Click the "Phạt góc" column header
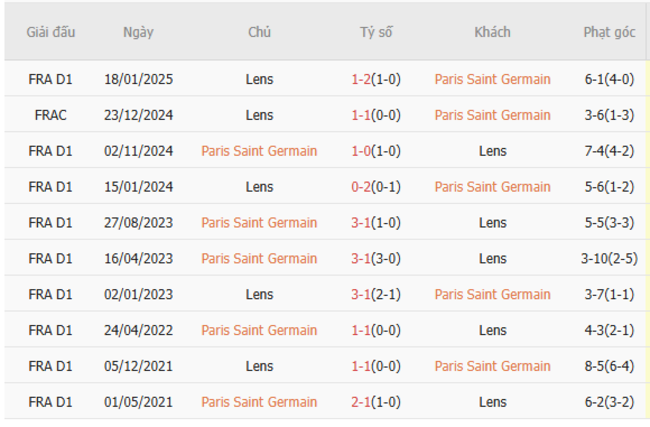This screenshot has width=650, height=427. point(609,32)
